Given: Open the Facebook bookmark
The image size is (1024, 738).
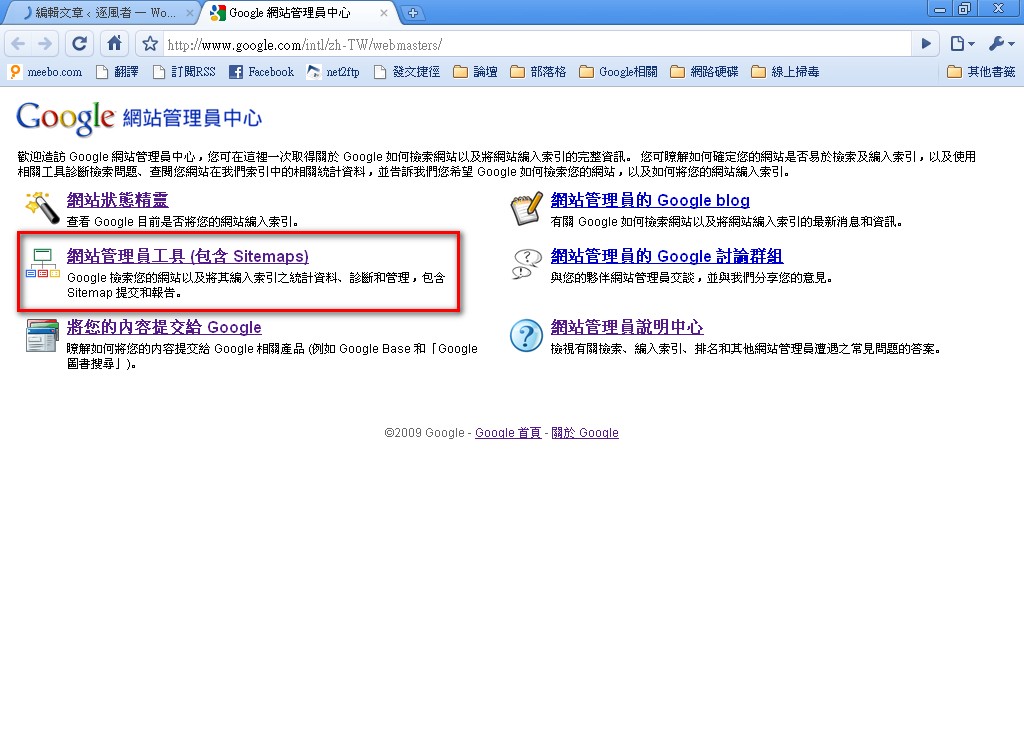Looking at the screenshot, I should pyautogui.click(x=261, y=72).
